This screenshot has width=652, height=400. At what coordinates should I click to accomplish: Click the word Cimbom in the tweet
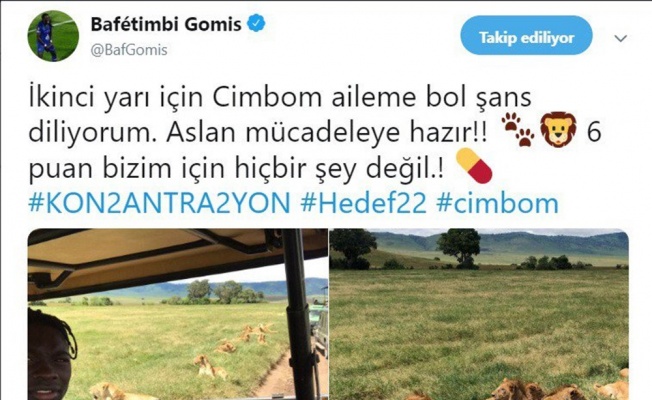267,97
